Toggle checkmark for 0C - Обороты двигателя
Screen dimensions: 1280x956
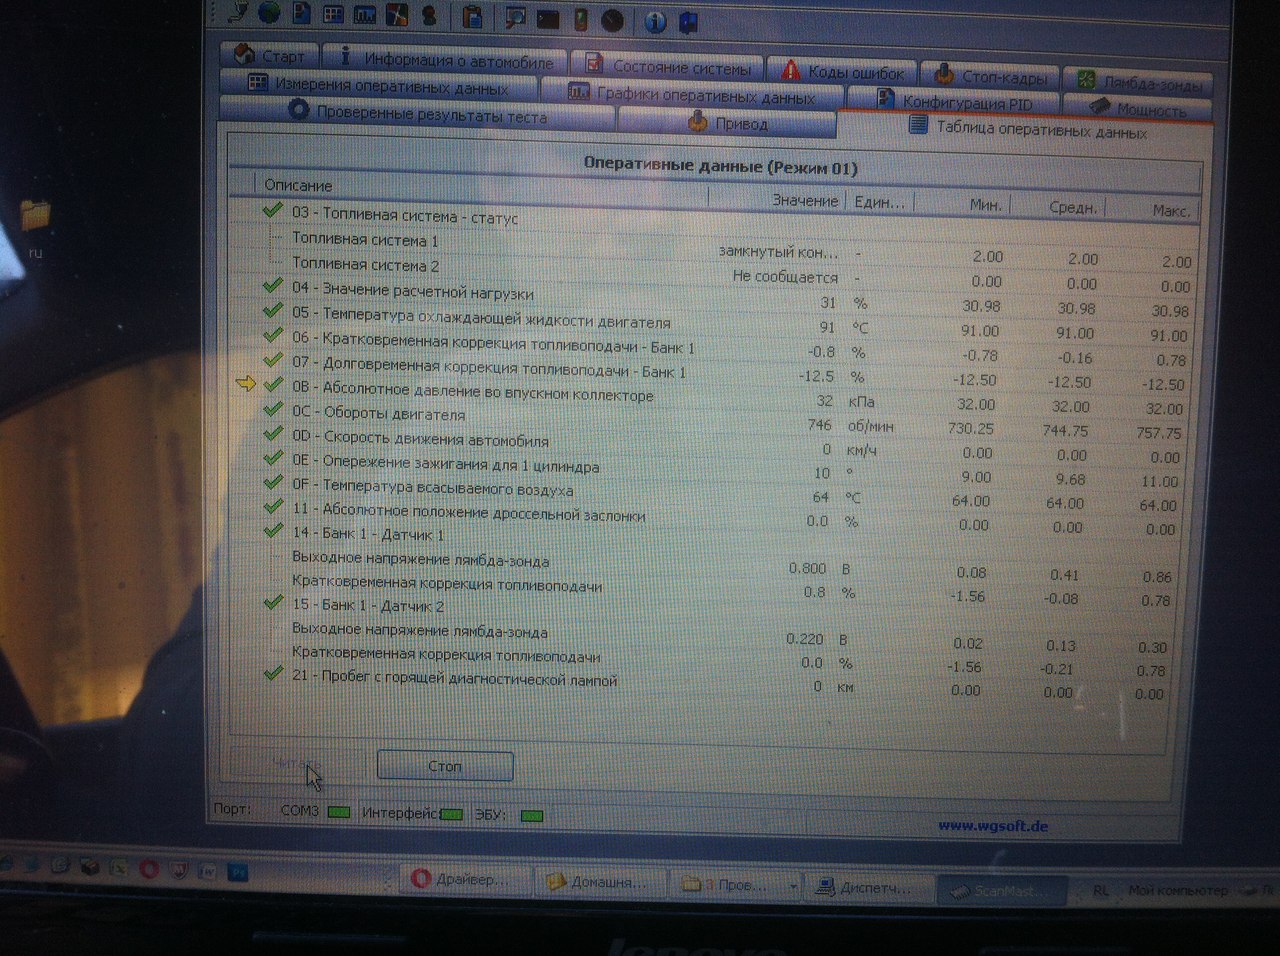click(x=272, y=409)
